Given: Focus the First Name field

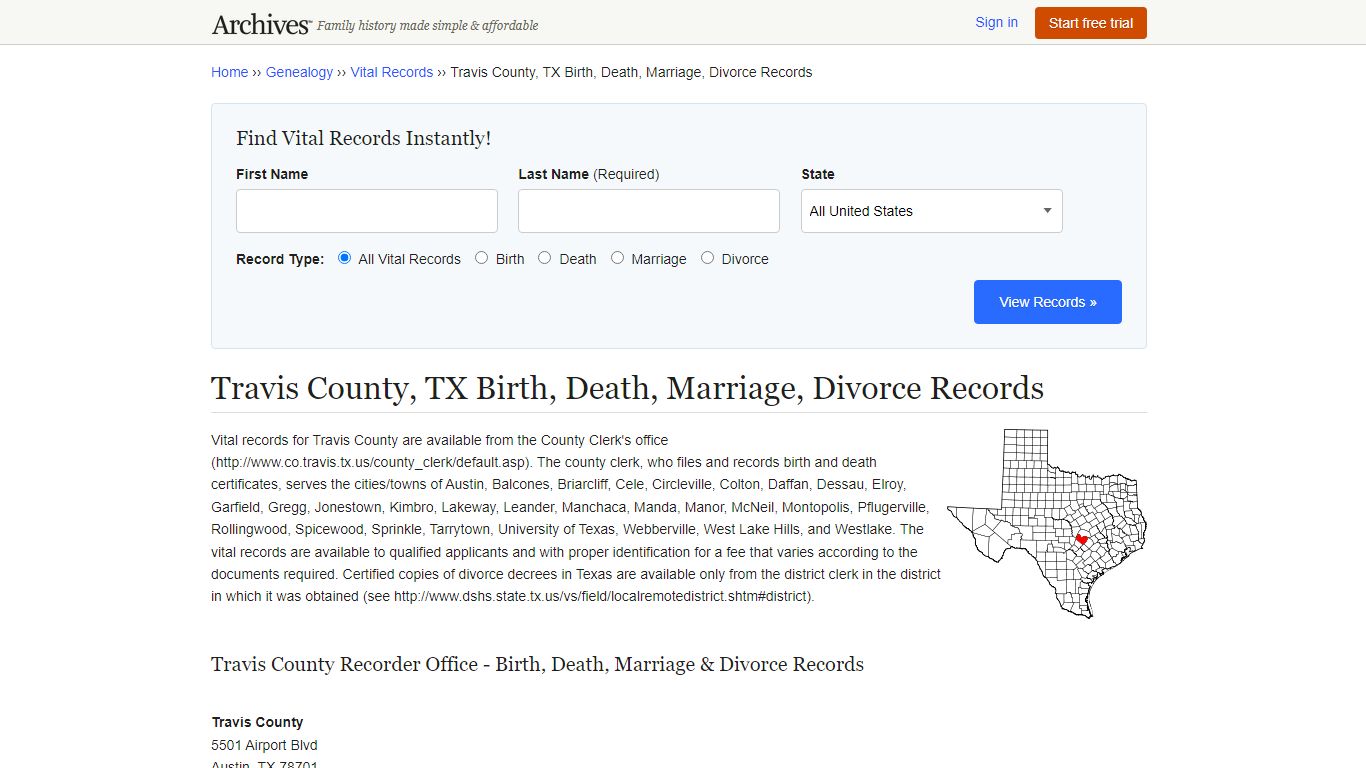Looking at the screenshot, I should coord(367,211).
